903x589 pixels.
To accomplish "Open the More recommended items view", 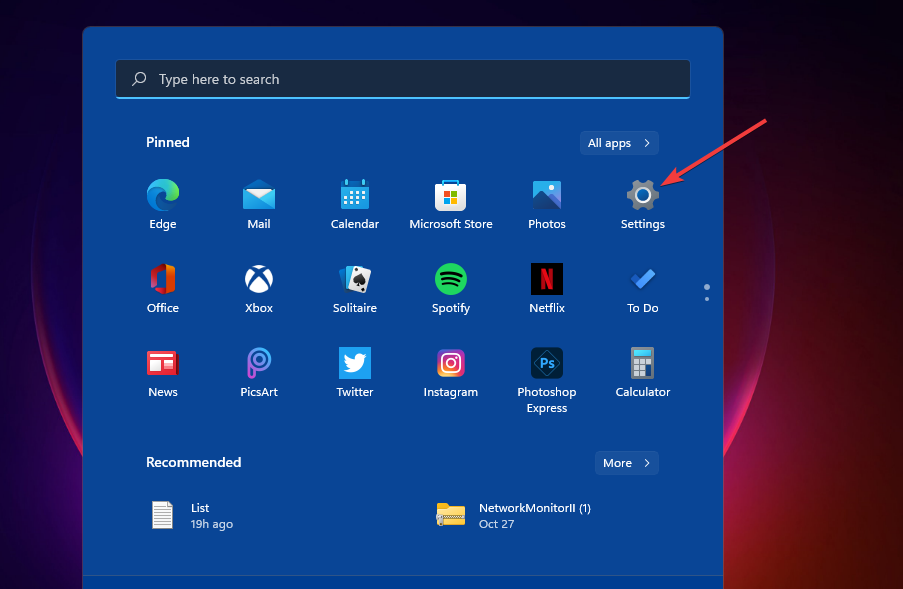I will 626,463.
